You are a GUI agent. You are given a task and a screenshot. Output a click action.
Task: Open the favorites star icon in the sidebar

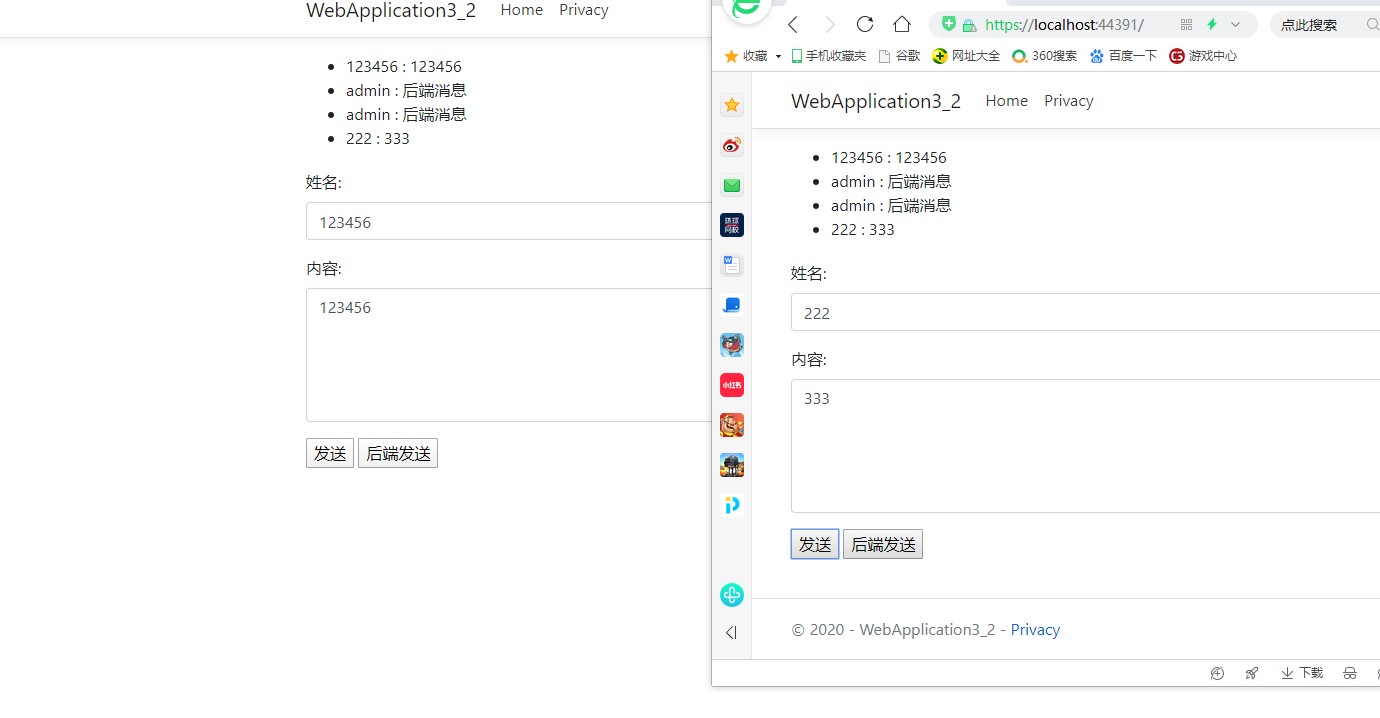pyautogui.click(x=731, y=104)
